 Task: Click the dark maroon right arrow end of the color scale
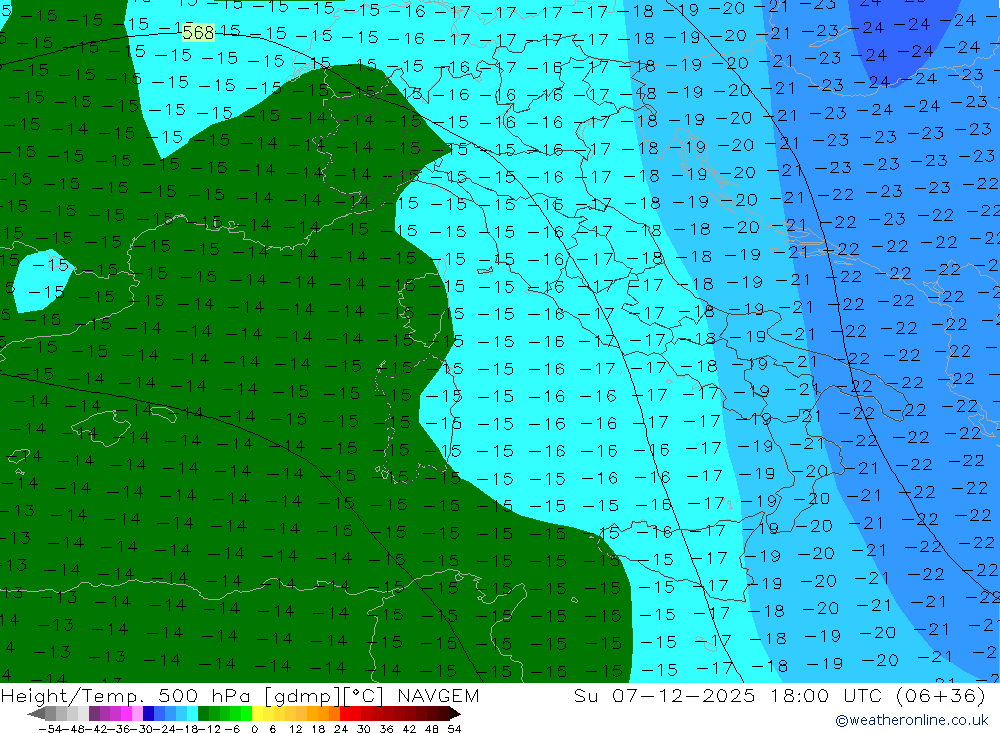click(454, 714)
